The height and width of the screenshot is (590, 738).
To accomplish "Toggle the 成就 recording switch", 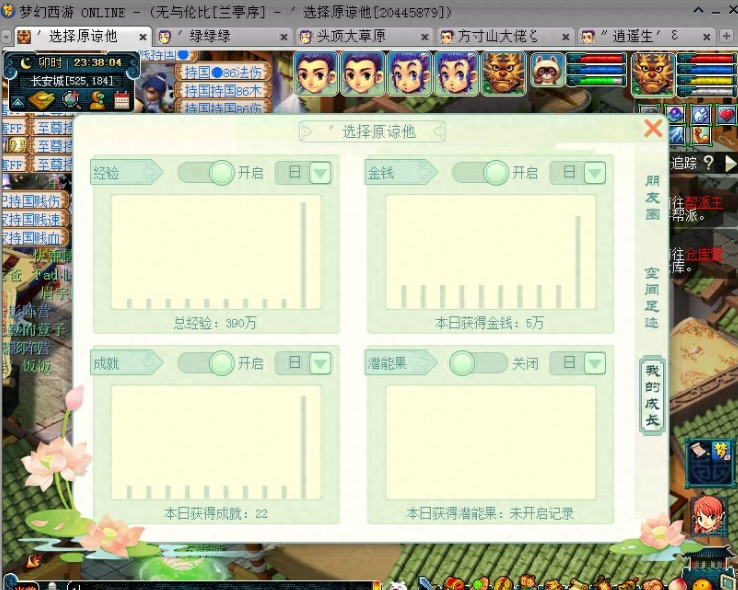I will pos(206,363).
